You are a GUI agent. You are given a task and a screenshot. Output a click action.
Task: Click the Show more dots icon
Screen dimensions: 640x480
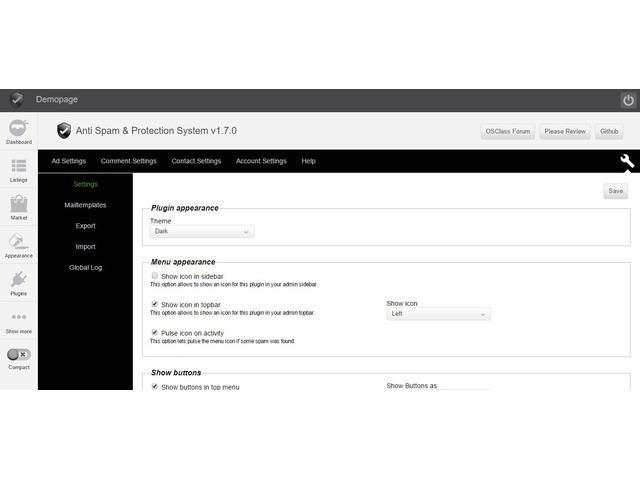click(19, 317)
